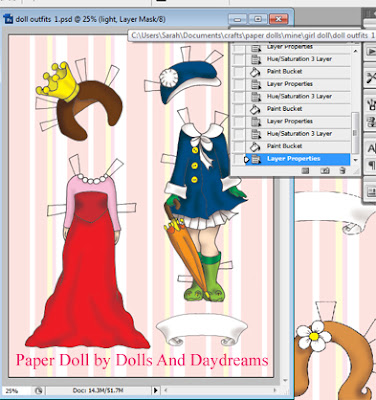Open the Paragraph panel pilcrow dock icon
Viewport: 376px width, 400px height.
click(x=371, y=165)
